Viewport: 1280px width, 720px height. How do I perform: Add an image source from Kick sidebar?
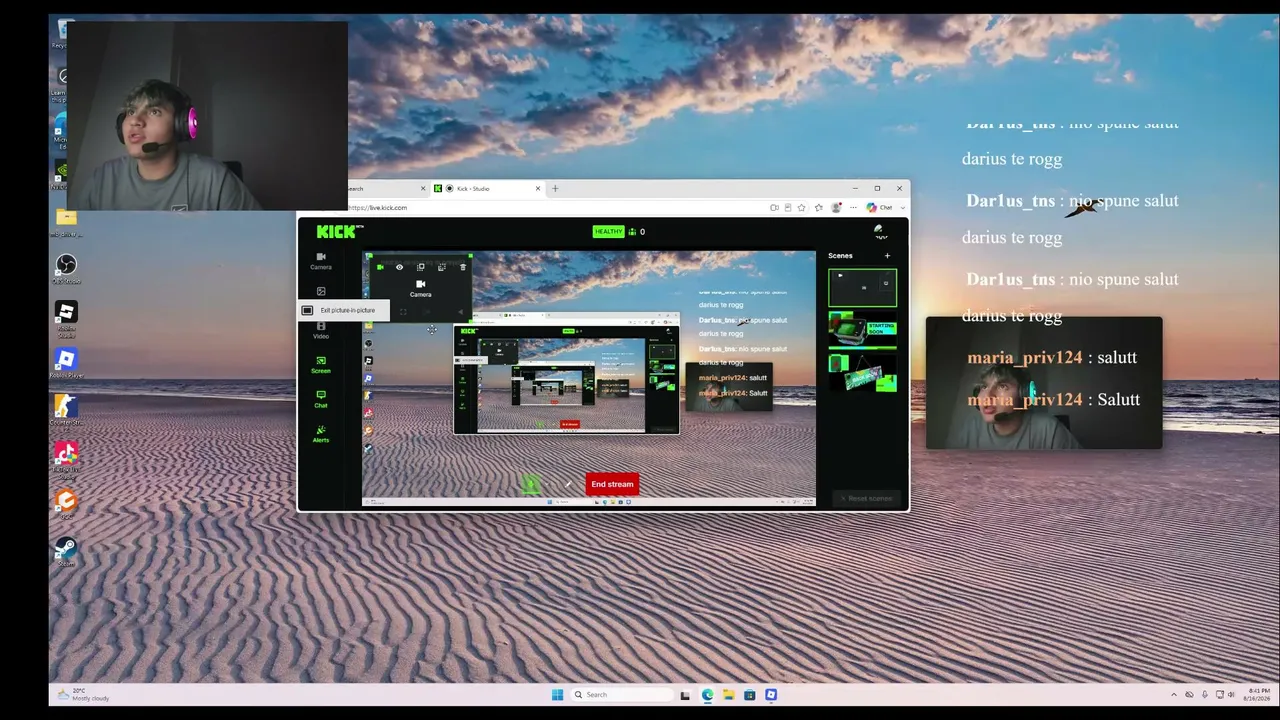tap(321, 291)
